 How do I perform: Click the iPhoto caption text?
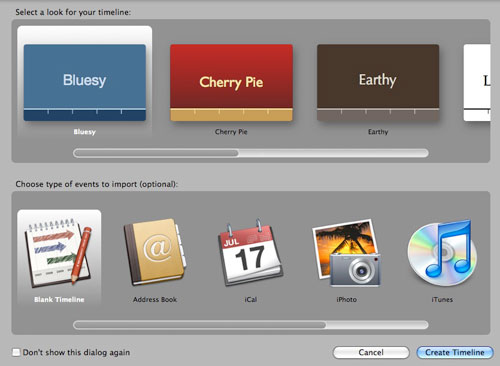[346, 299]
